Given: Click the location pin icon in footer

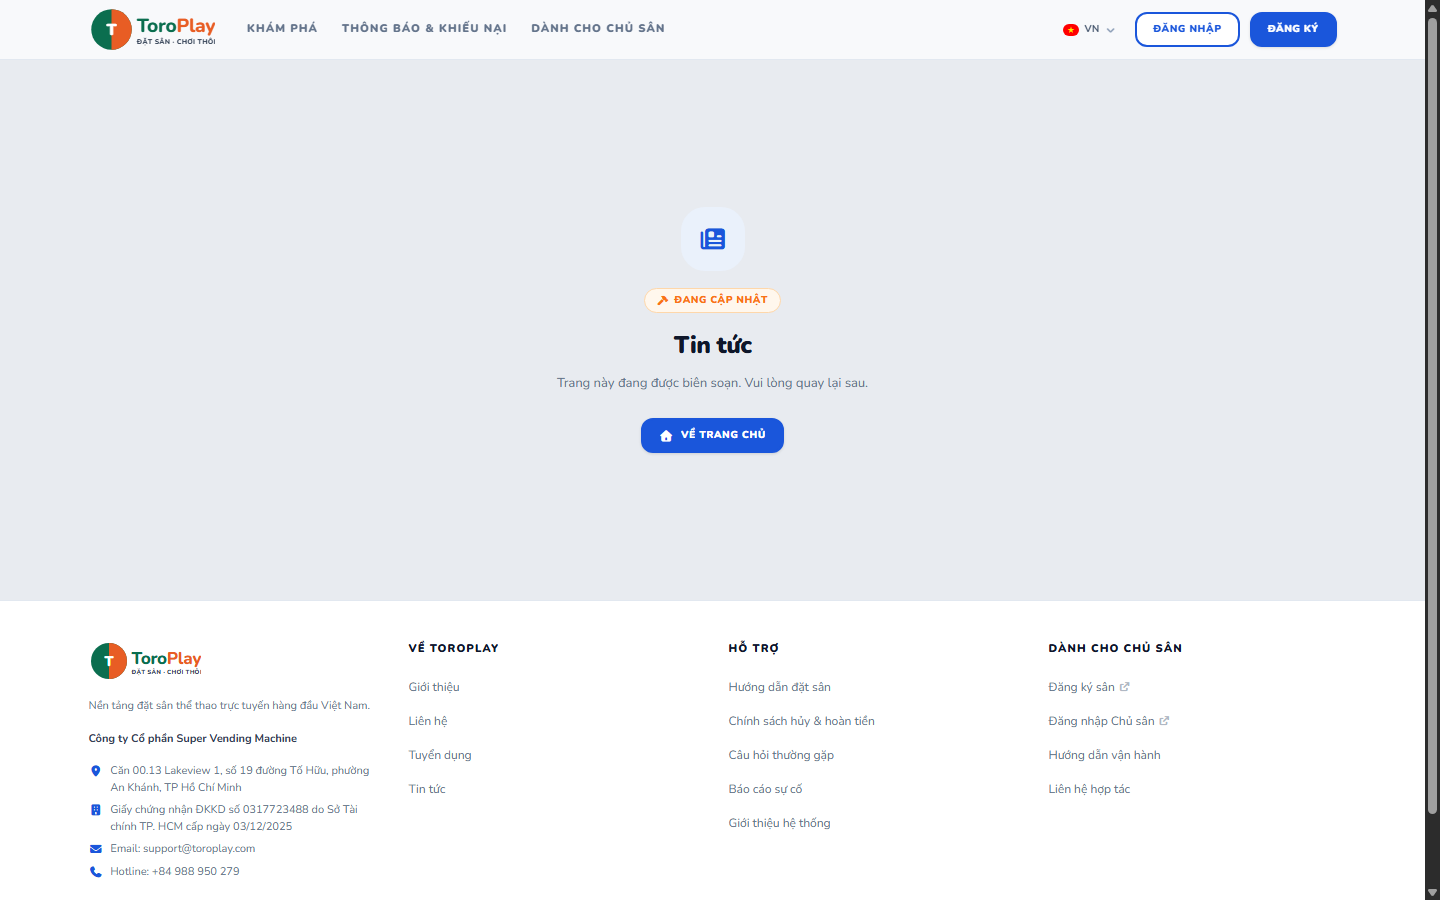Looking at the screenshot, I should pyautogui.click(x=96, y=771).
